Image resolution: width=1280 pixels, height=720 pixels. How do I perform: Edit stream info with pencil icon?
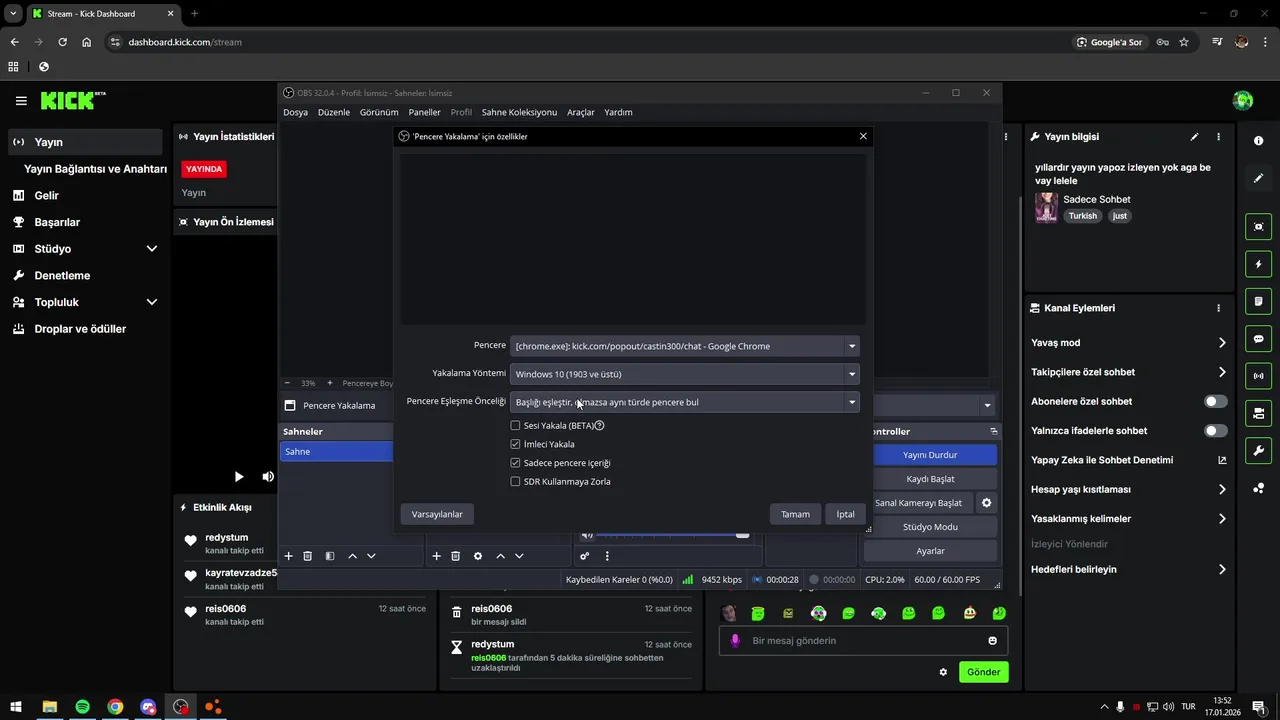coord(1194,137)
